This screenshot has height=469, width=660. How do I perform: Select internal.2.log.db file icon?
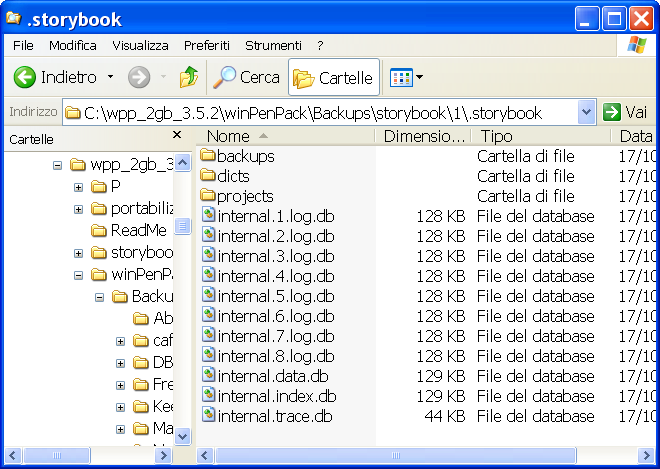(x=209, y=235)
